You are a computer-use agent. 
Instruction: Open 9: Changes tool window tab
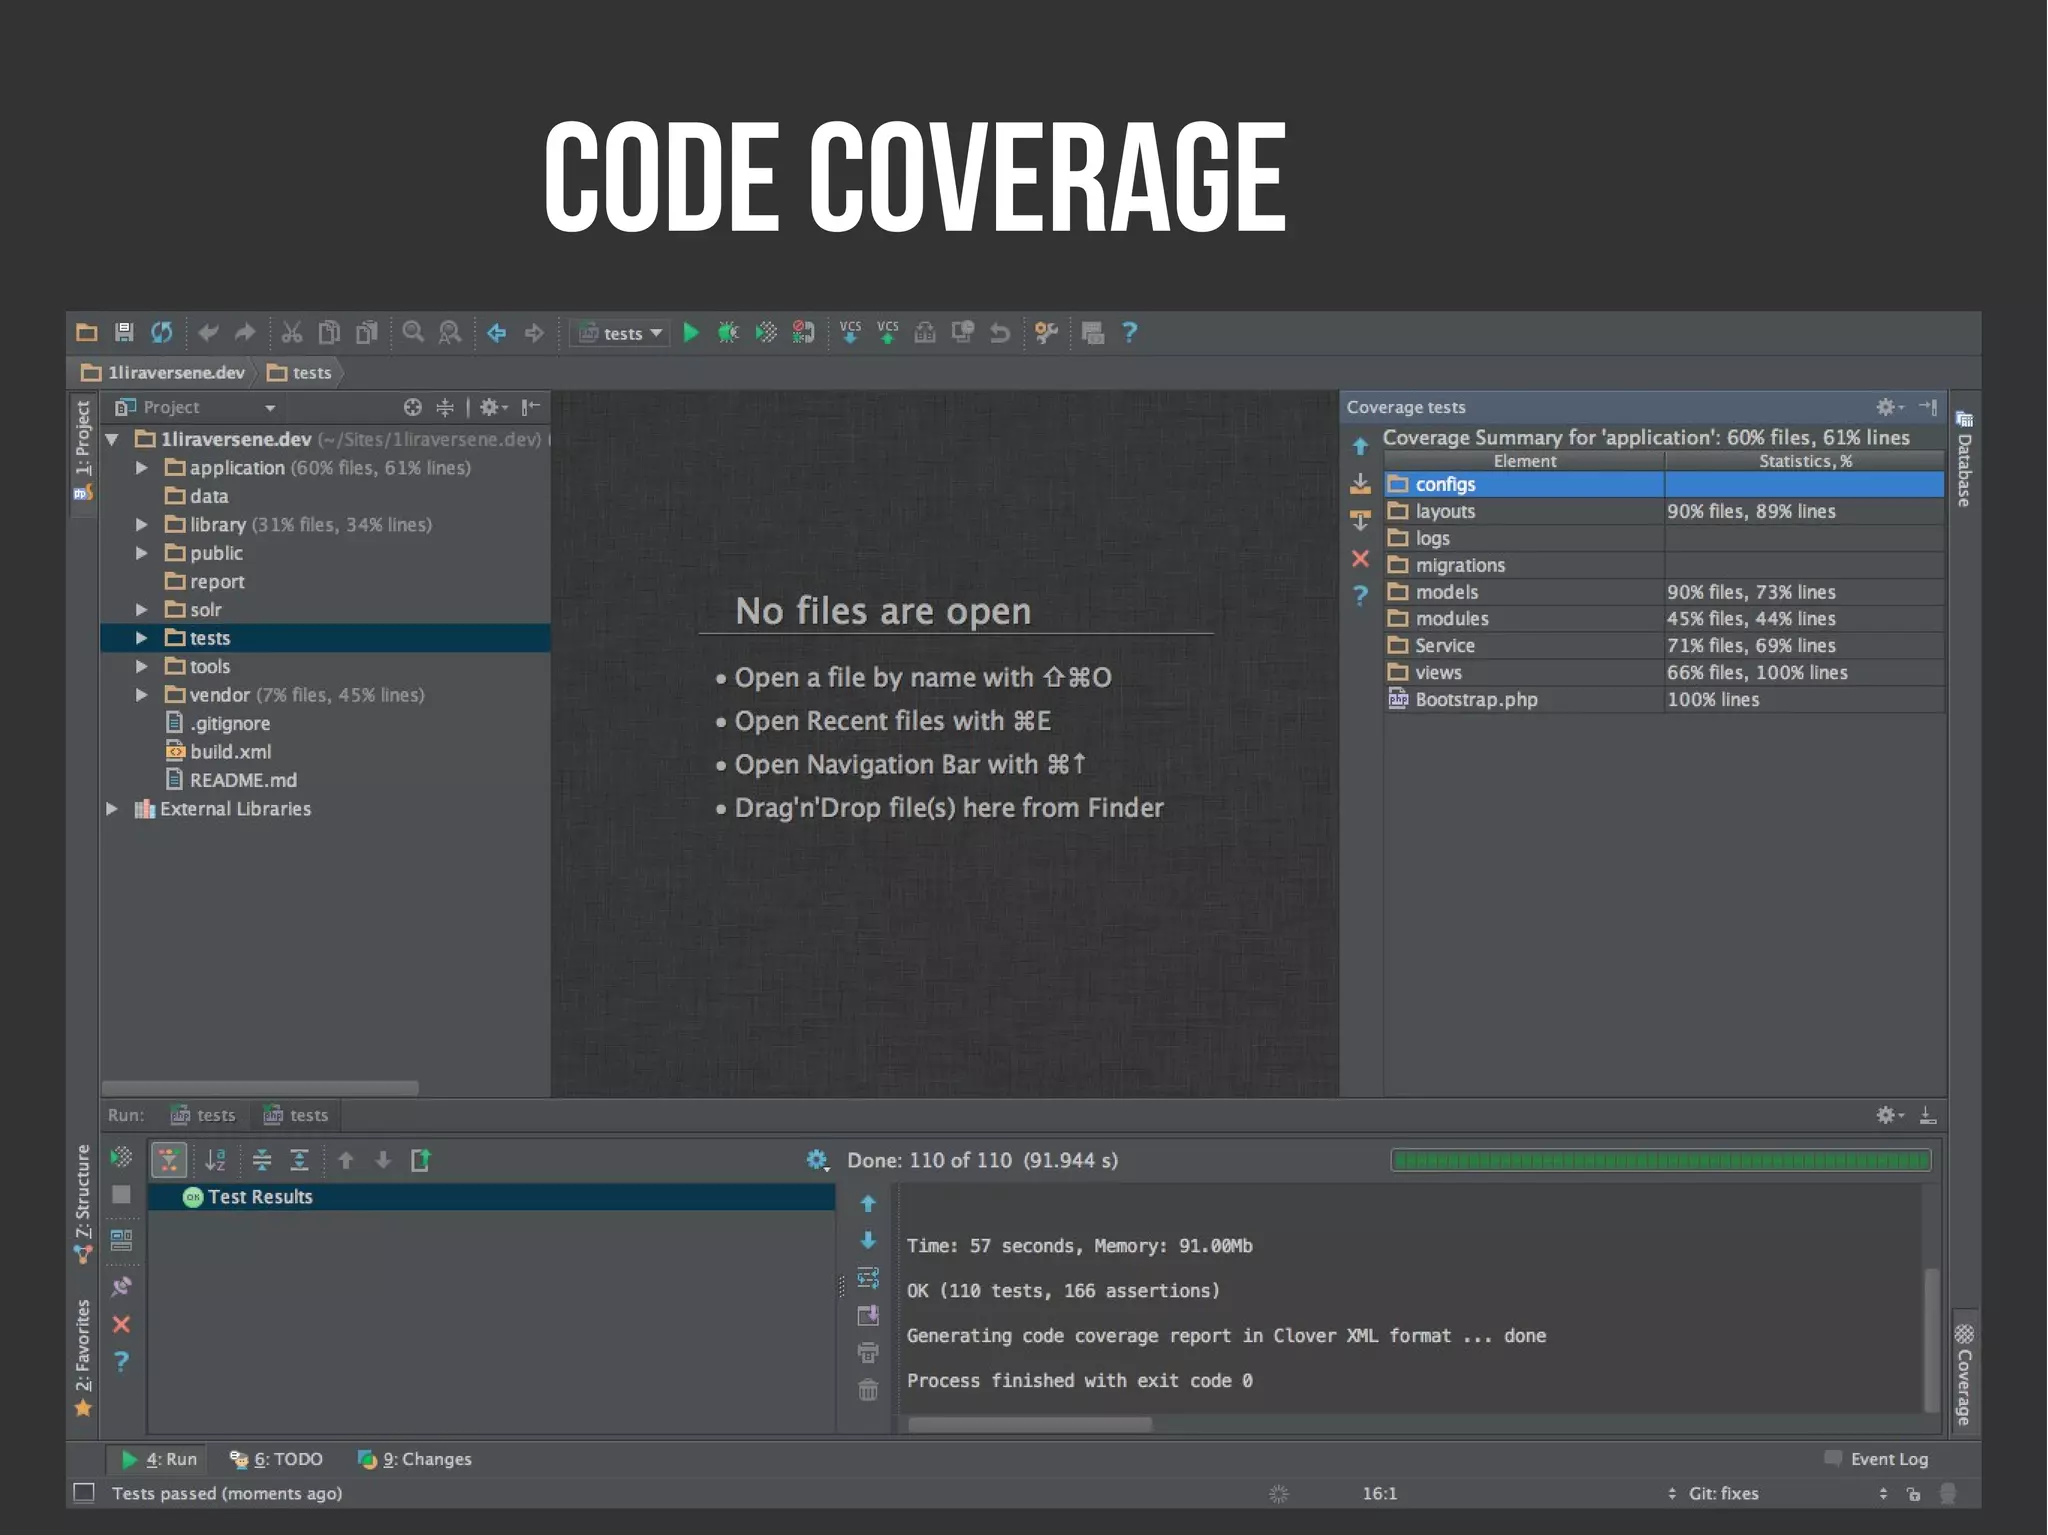tap(415, 1459)
